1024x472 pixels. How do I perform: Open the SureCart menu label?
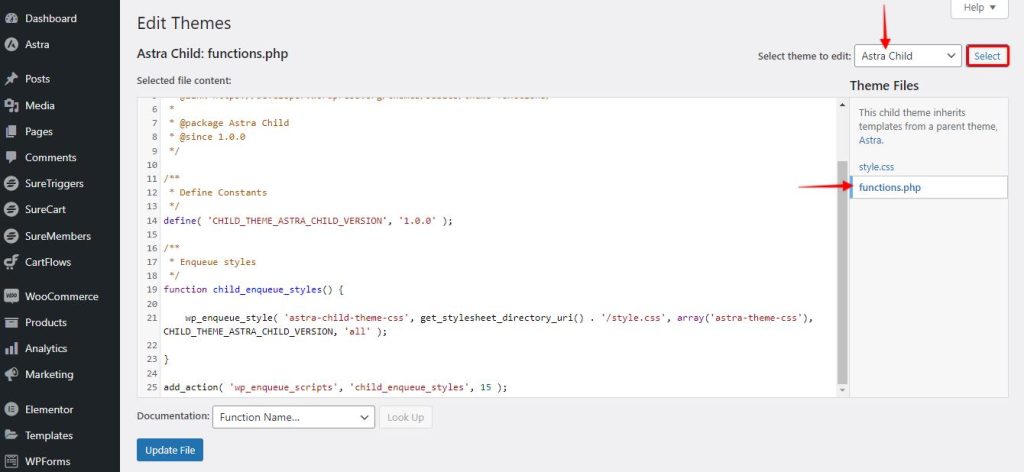point(46,210)
